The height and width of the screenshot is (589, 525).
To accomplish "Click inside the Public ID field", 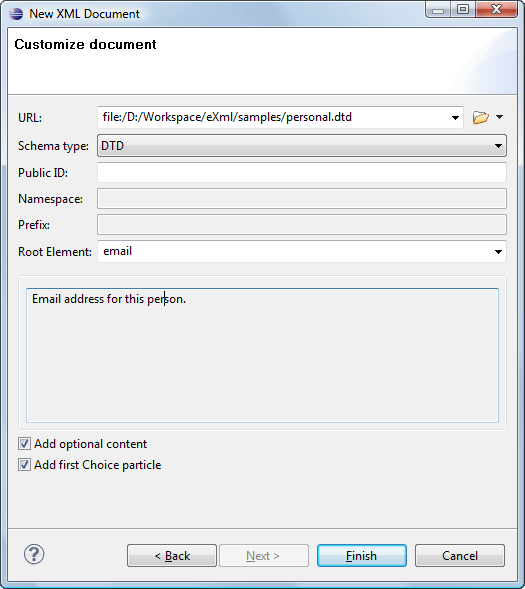I will (x=302, y=172).
